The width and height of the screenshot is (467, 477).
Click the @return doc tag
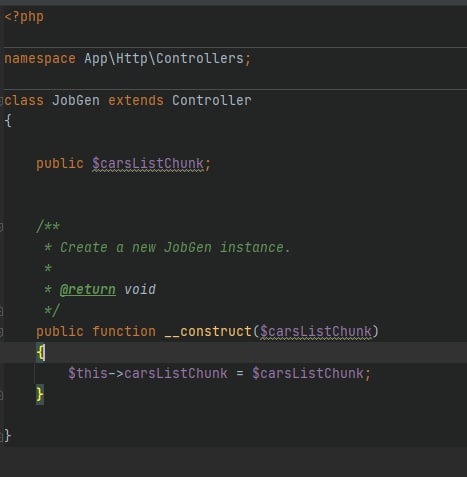pos(88,289)
